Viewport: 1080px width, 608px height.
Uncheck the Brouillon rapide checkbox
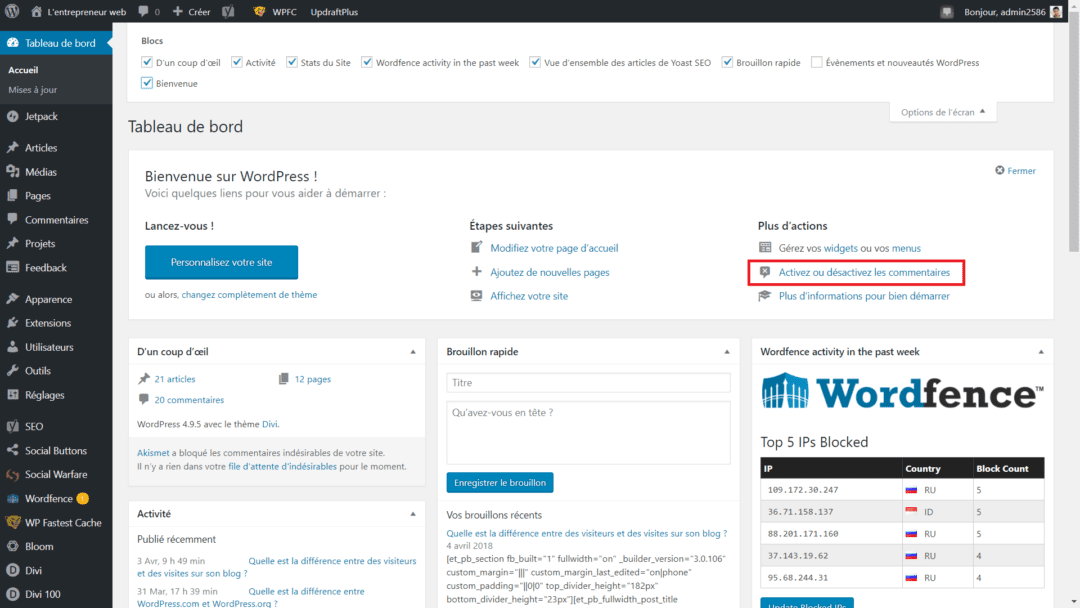pos(727,62)
